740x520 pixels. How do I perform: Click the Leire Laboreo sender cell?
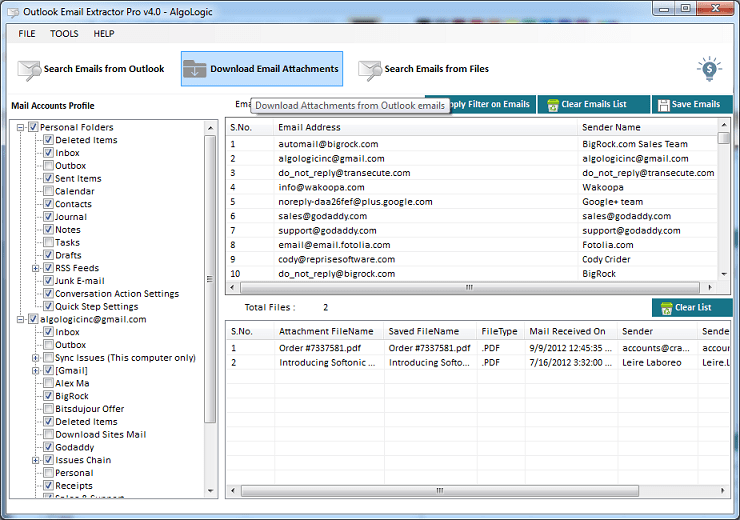pyautogui.click(x=652, y=363)
